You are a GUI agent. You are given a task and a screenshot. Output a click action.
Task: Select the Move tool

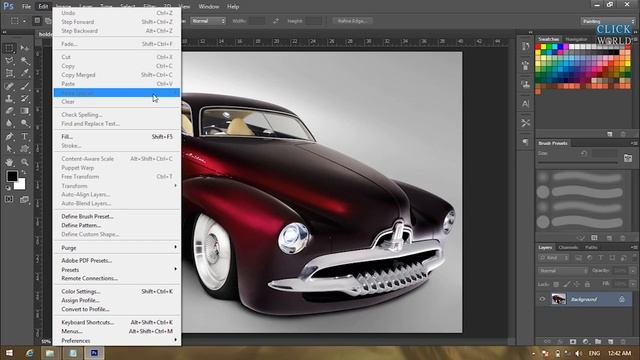coord(25,48)
